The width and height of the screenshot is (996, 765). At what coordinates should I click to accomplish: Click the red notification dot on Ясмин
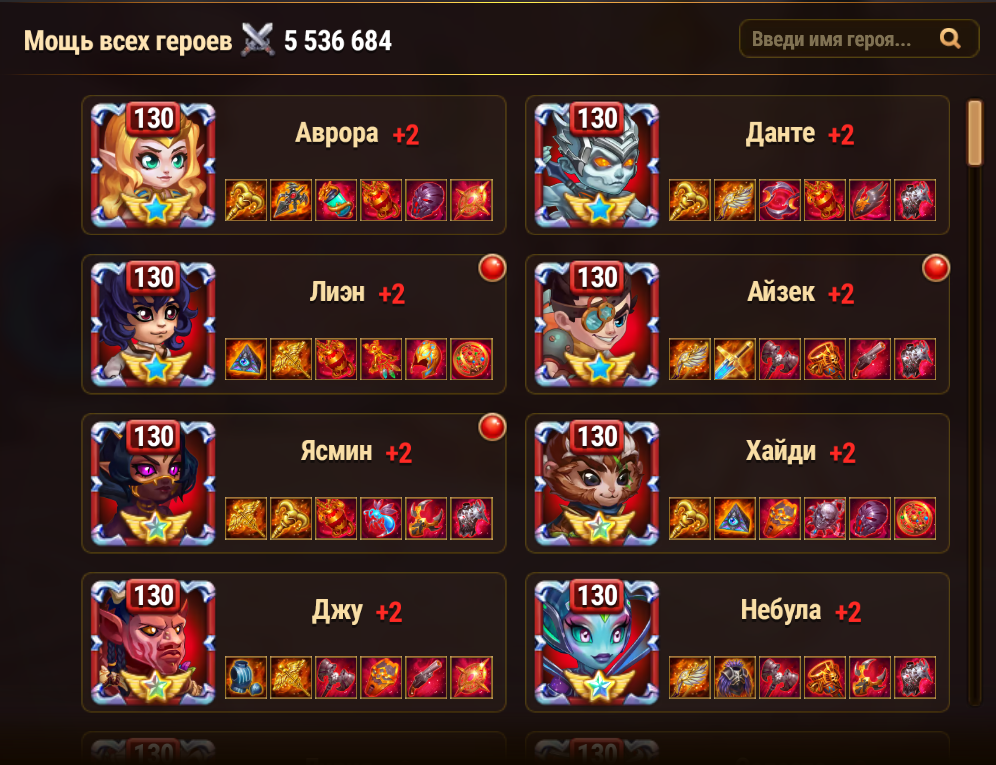point(492,427)
